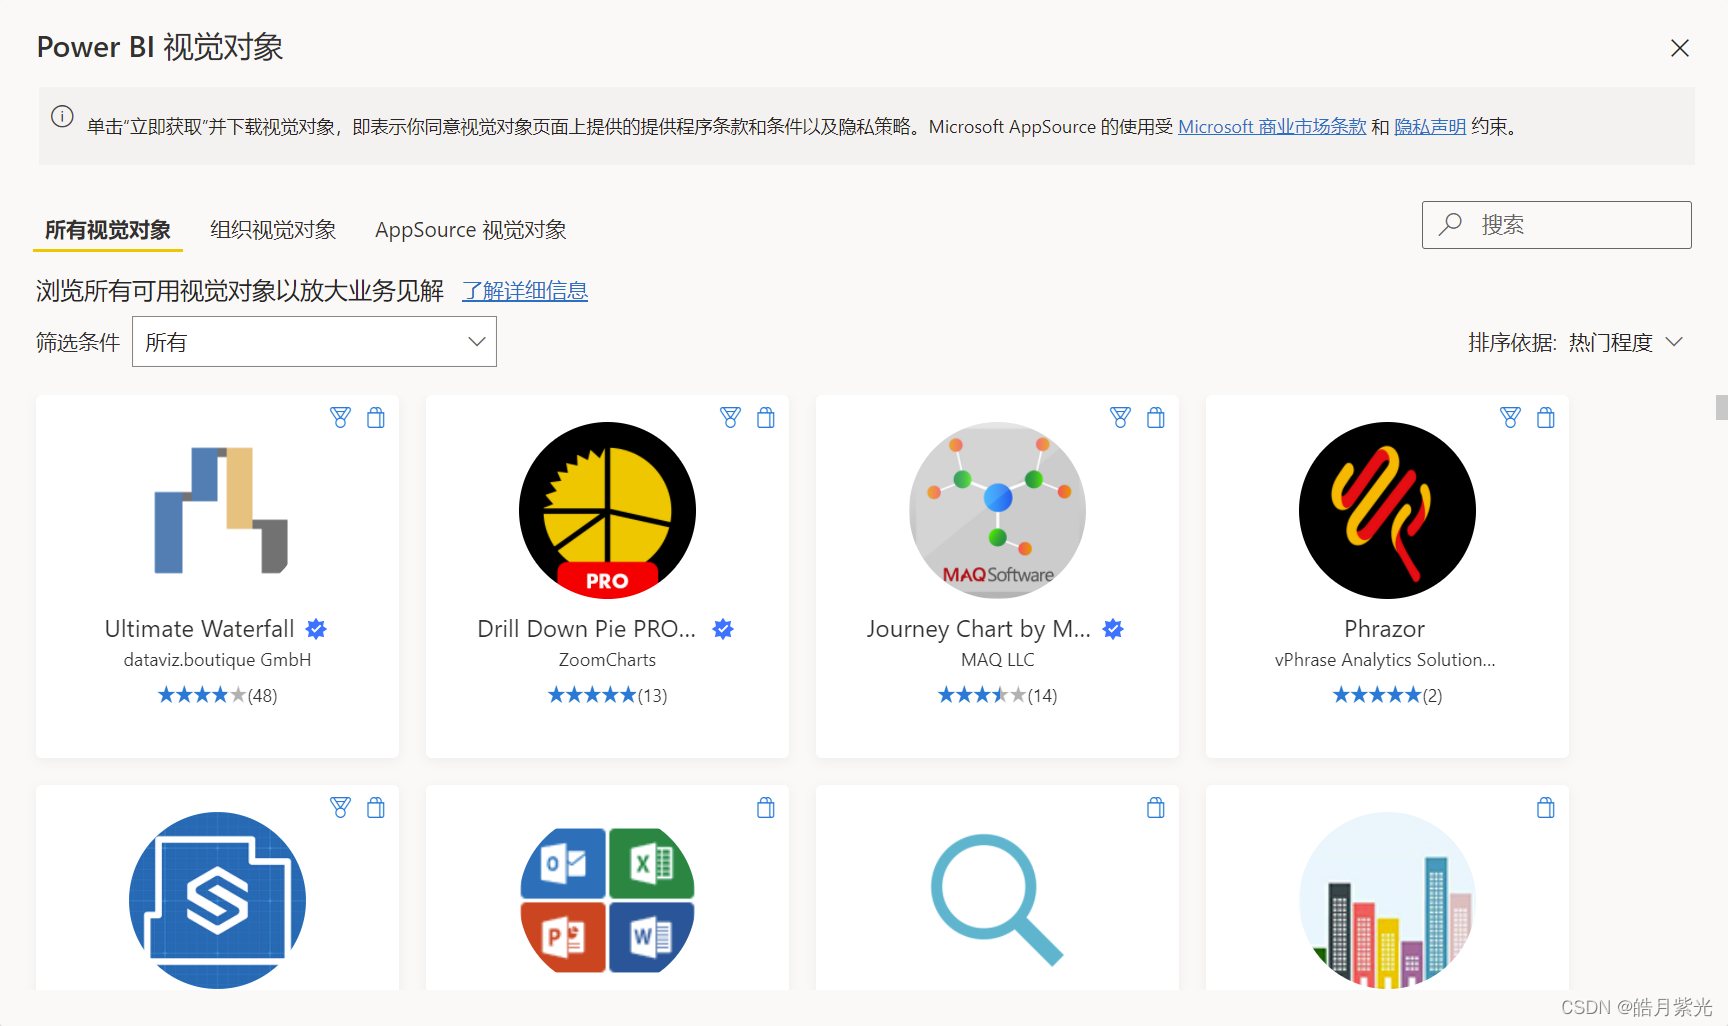Switch to the 组织视觉对象 tab
Viewport: 1728px width, 1026px height.
click(272, 229)
